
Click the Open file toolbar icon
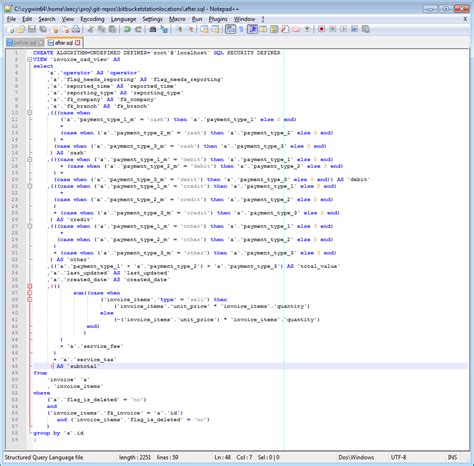(21, 29)
